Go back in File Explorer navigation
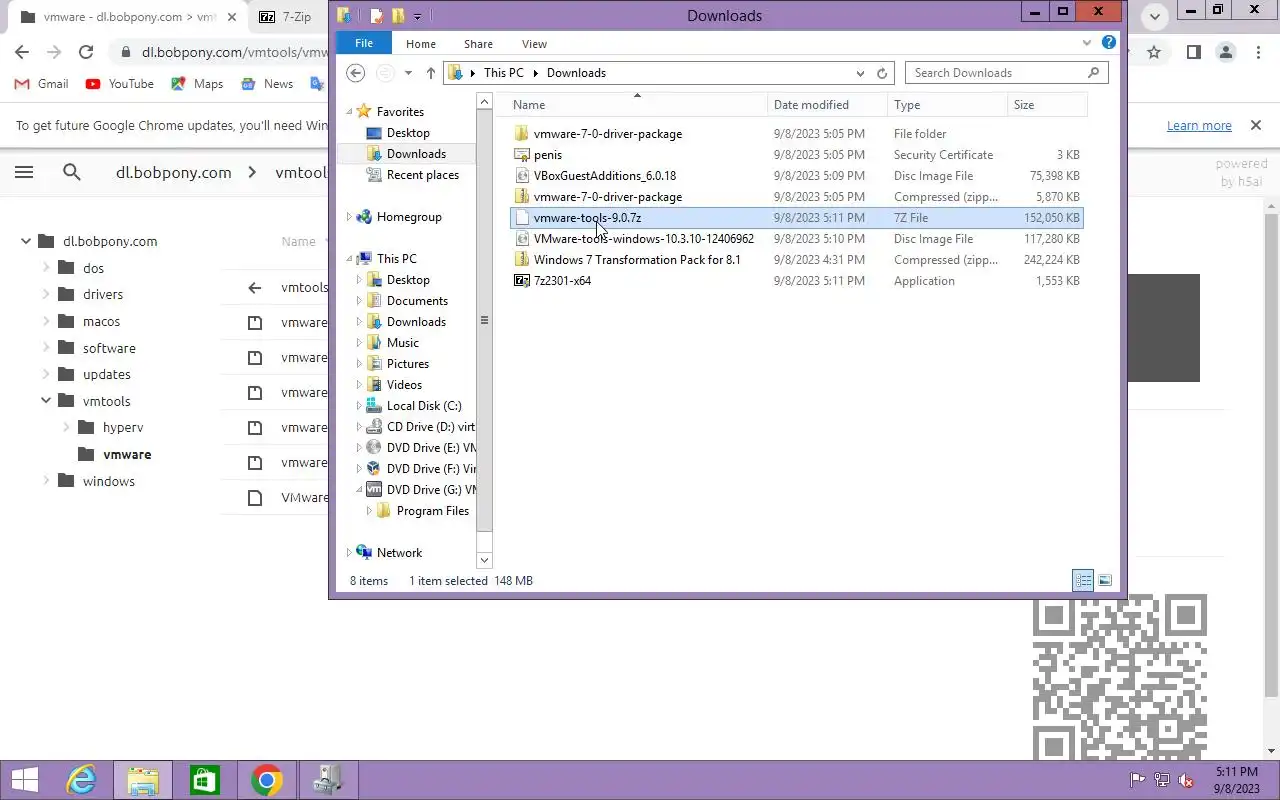The image size is (1280, 800). coord(356,73)
